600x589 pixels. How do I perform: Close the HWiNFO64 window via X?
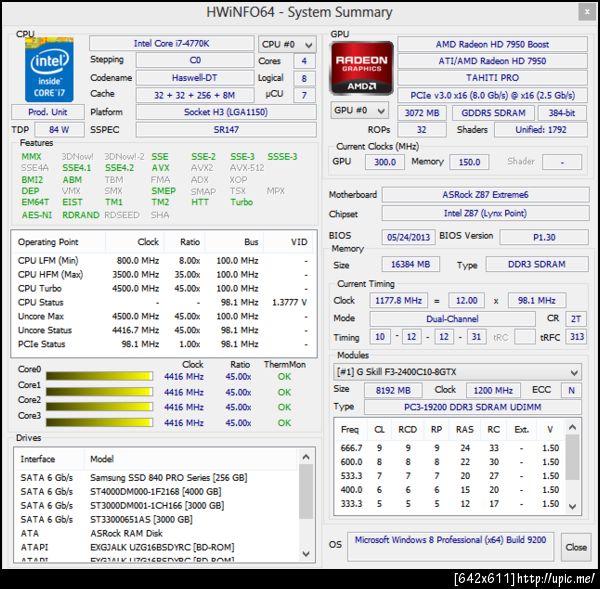(587, 12)
